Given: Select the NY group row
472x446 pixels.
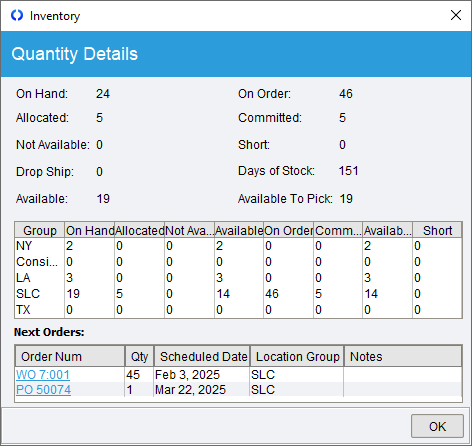Looking at the screenshot, I should click(x=238, y=246).
